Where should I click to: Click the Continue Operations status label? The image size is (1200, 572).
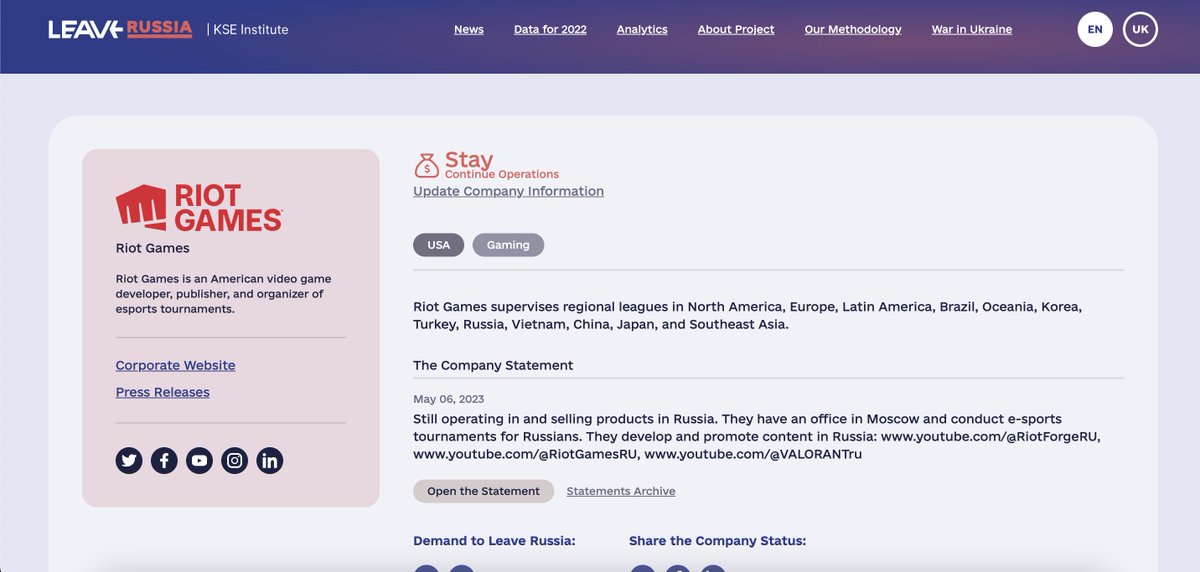point(502,174)
